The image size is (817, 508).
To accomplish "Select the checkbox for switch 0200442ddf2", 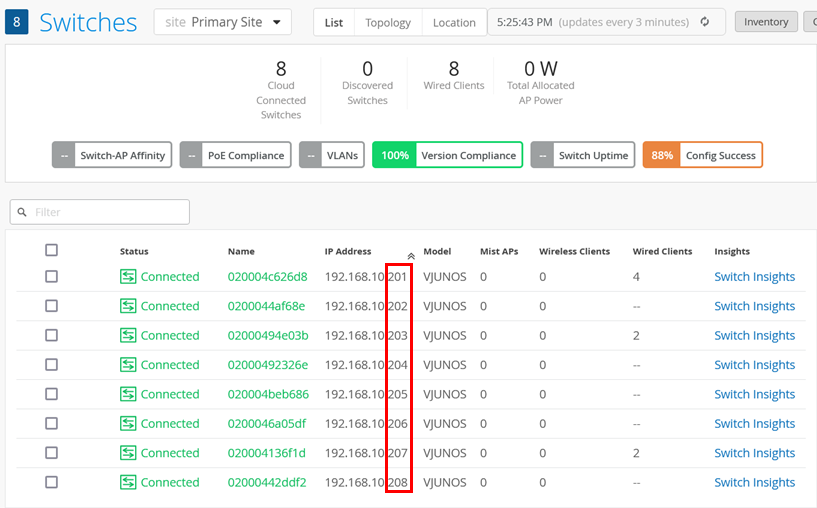I will tap(51, 482).
